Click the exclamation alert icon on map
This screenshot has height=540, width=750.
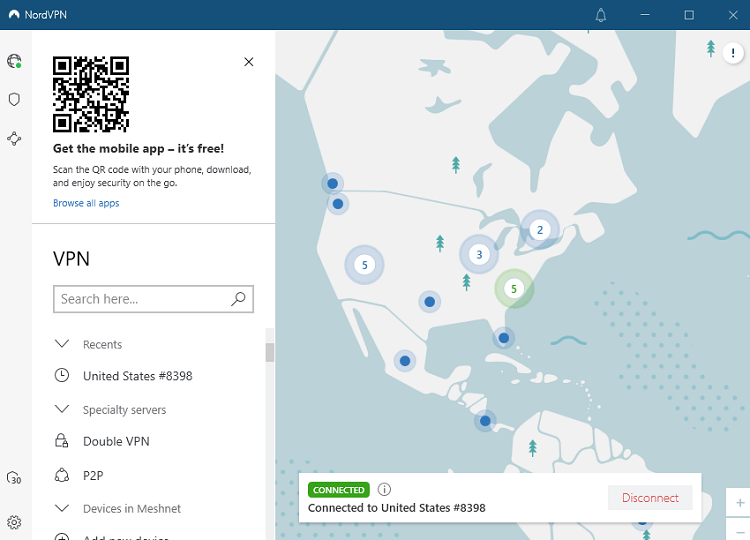[733, 53]
